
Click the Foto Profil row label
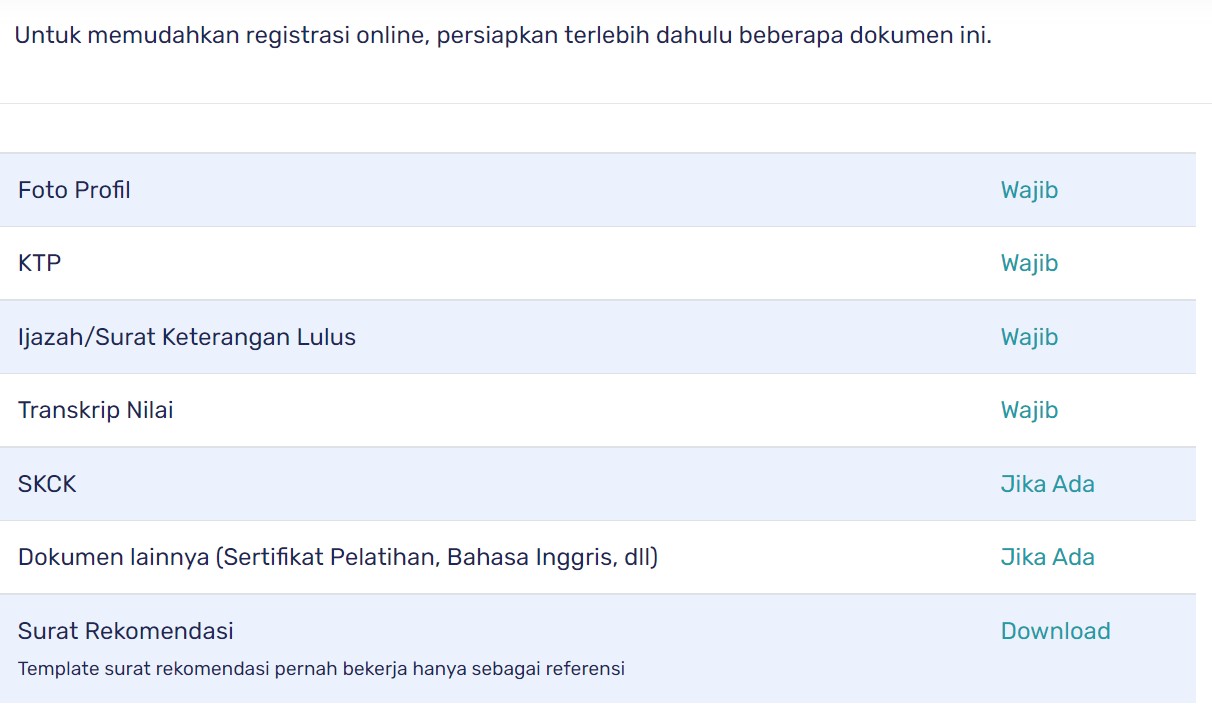coord(74,190)
